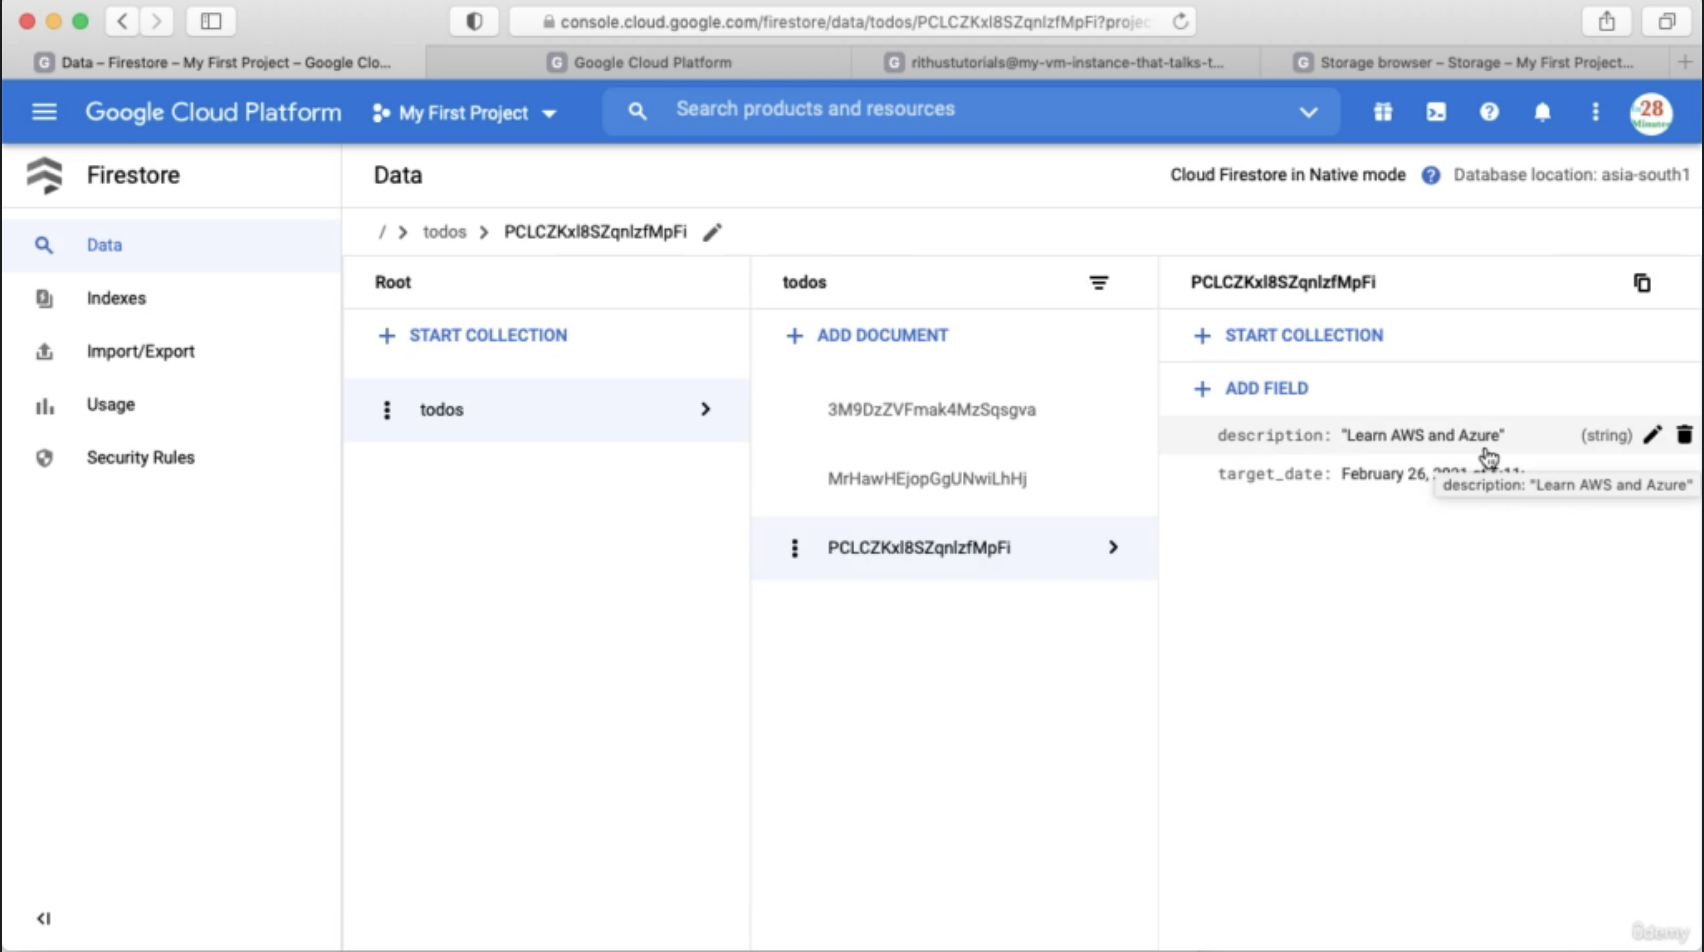The image size is (1704, 952).
Task: Switch to Google Cloud Platform browser tab
Action: click(x=639, y=62)
